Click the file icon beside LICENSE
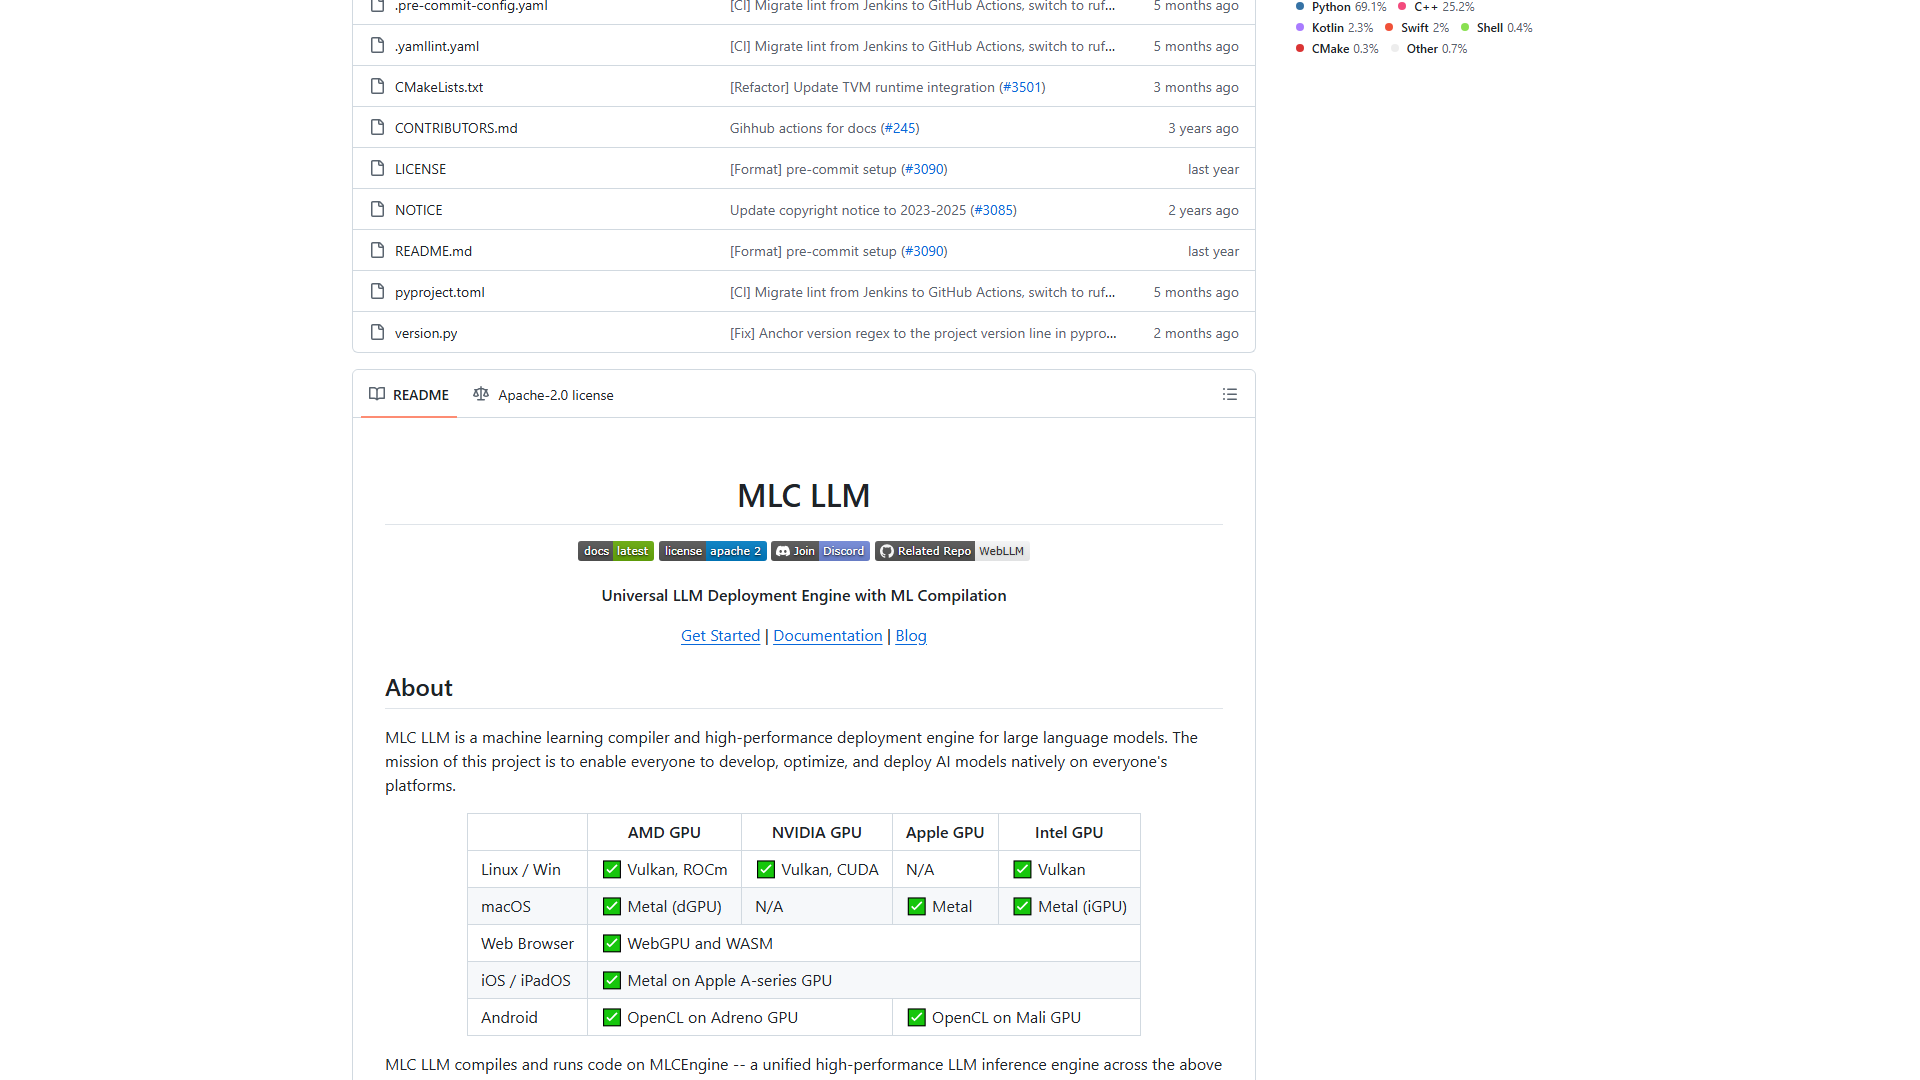Viewport: 1920px width, 1080px height. tap(377, 168)
